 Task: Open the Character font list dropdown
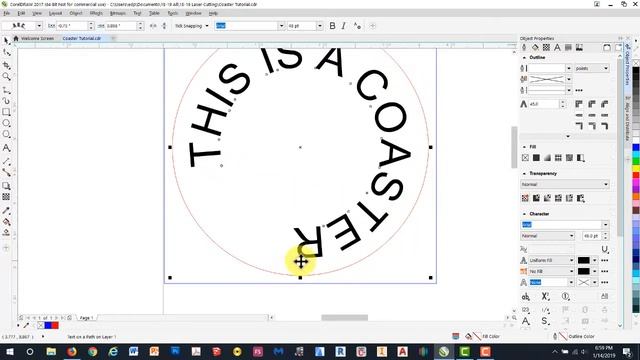click(x=605, y=225)
